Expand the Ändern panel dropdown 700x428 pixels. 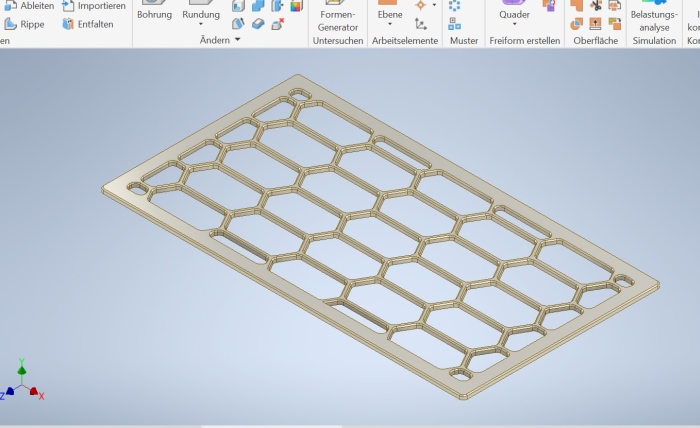click(x=237, y=40)
